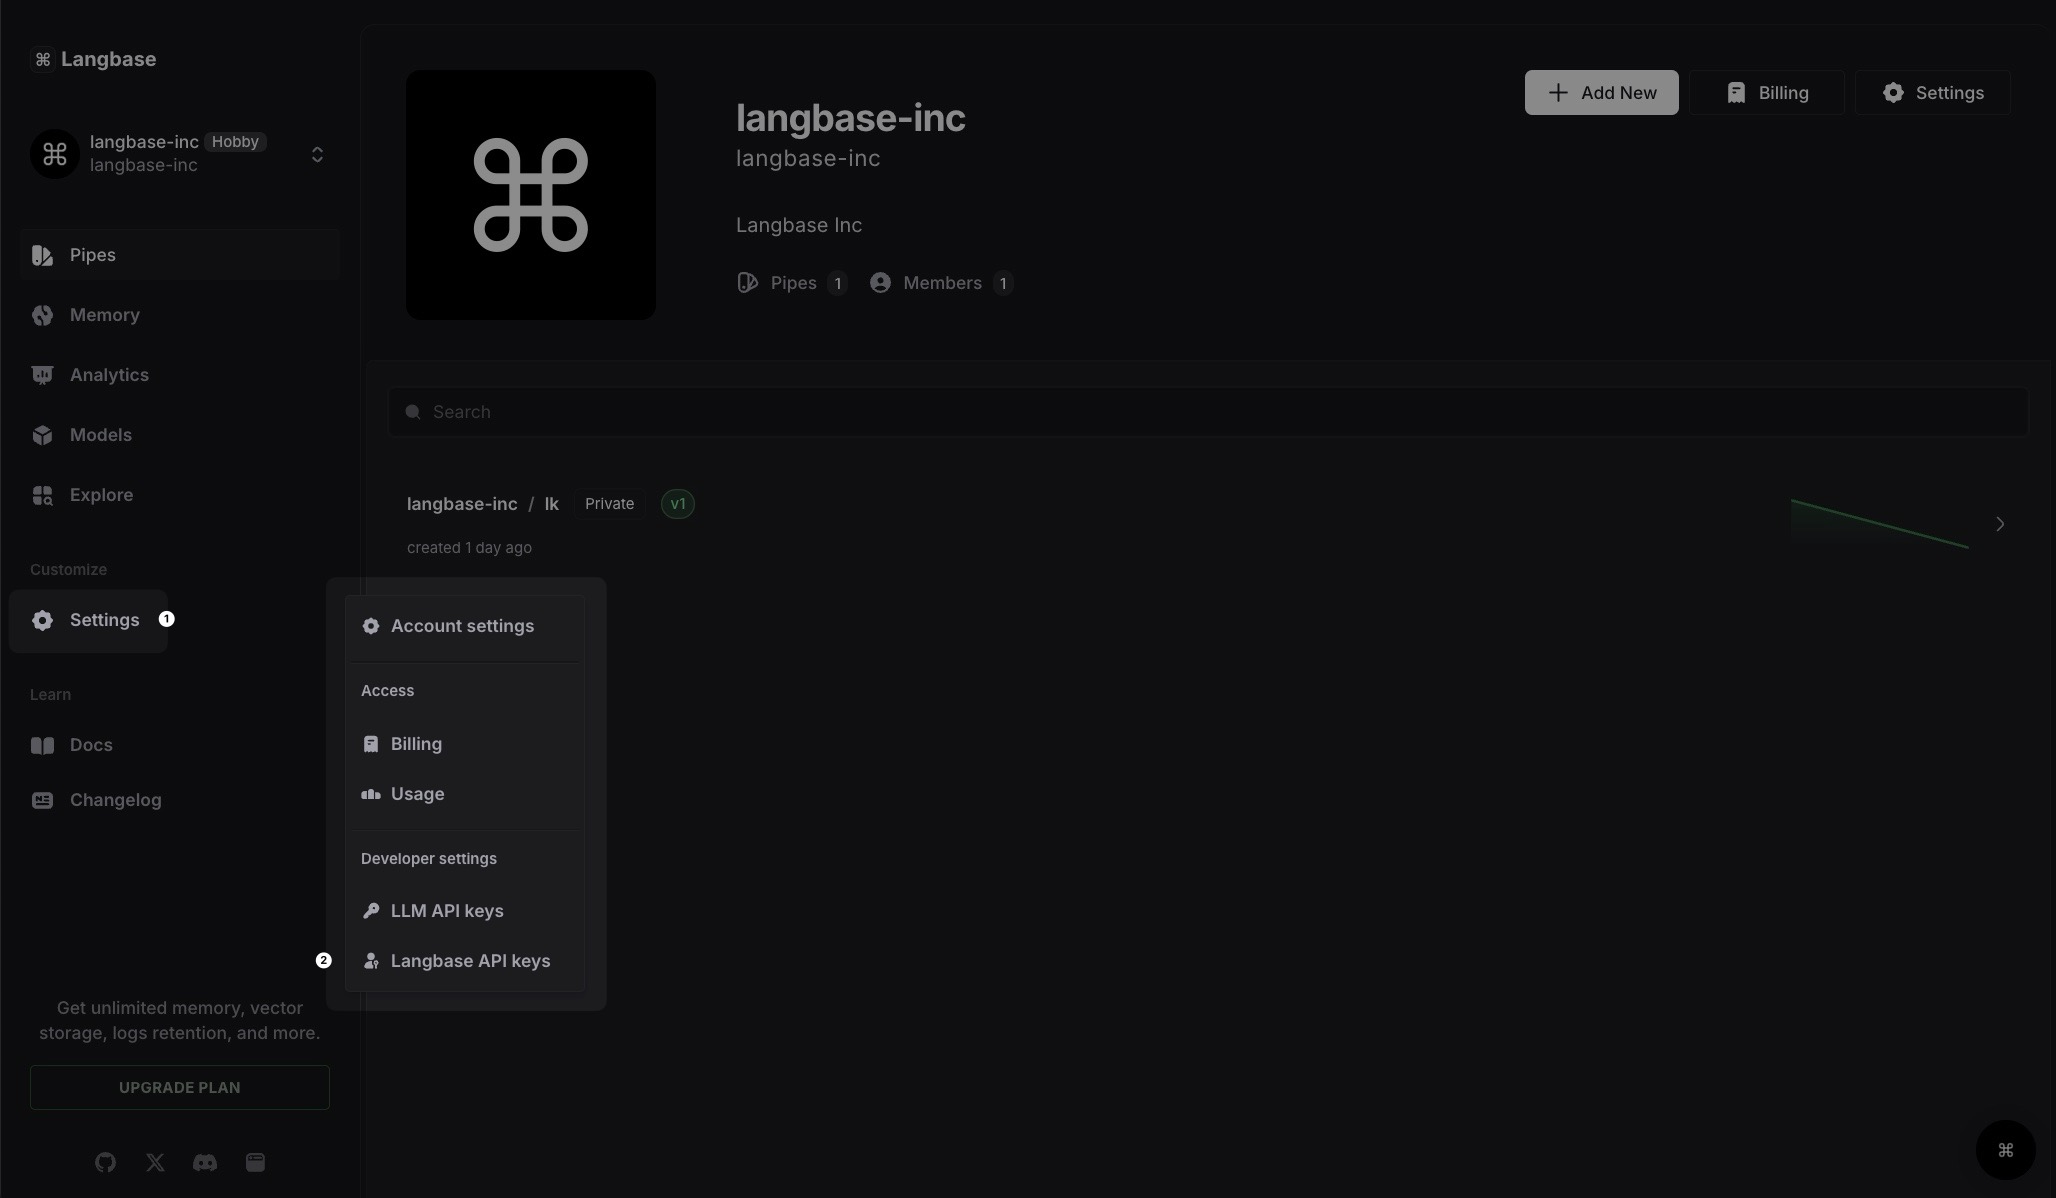The width and height of the screenshot is (2056, 1198).
Task: Open the Memory section in the sidebar
Action: click(x=104, y=315)
